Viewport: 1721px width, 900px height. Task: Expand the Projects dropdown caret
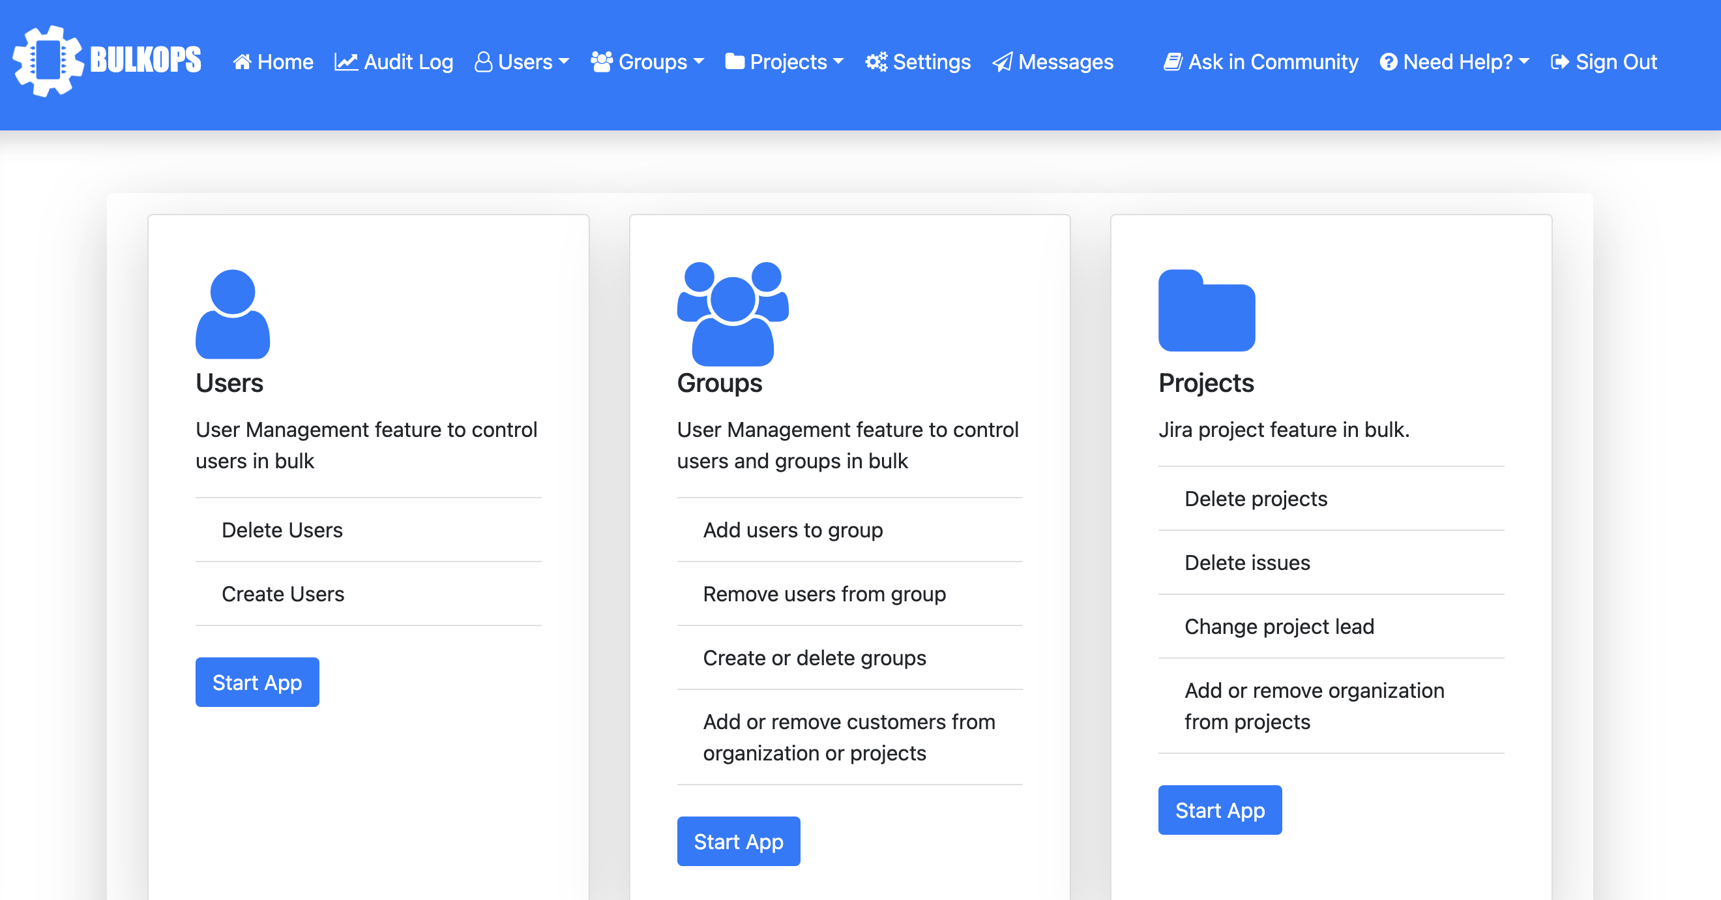pos(839,62)
